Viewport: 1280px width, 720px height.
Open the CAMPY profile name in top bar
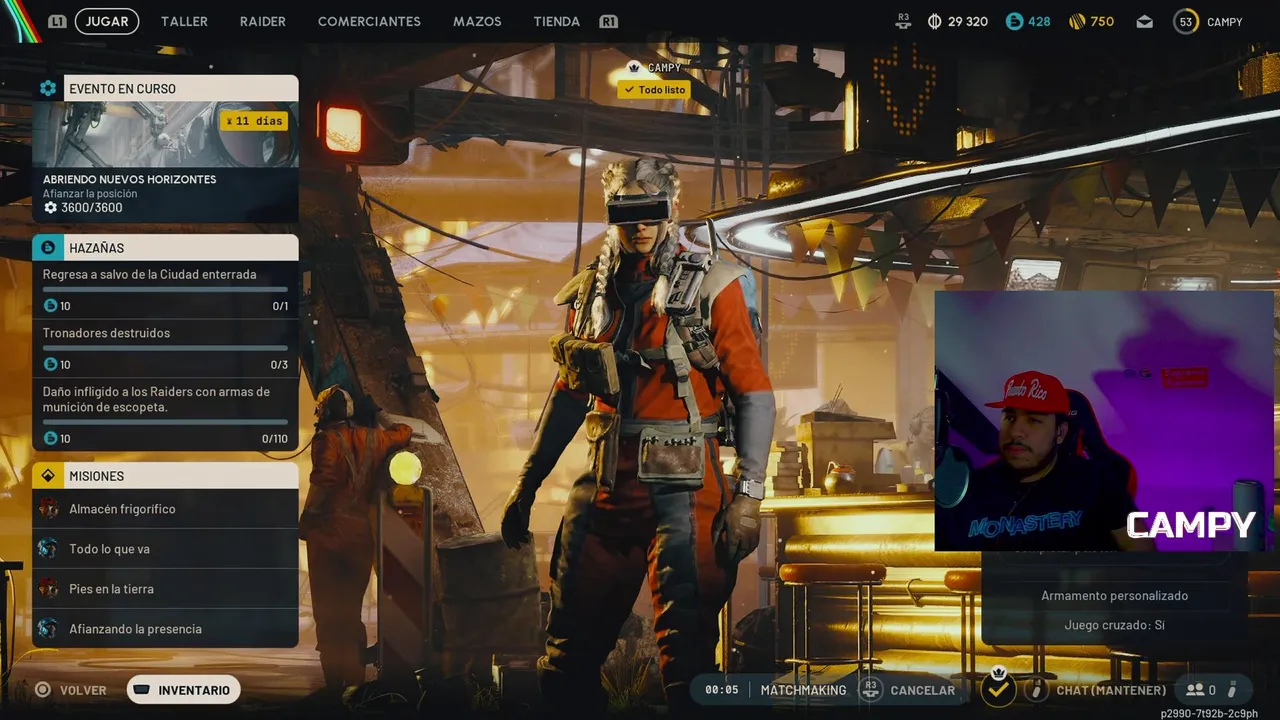coord(1224,22)
